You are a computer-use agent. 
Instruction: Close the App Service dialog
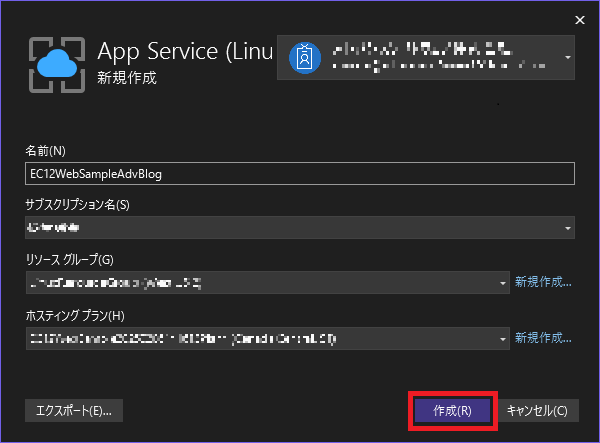580,20
